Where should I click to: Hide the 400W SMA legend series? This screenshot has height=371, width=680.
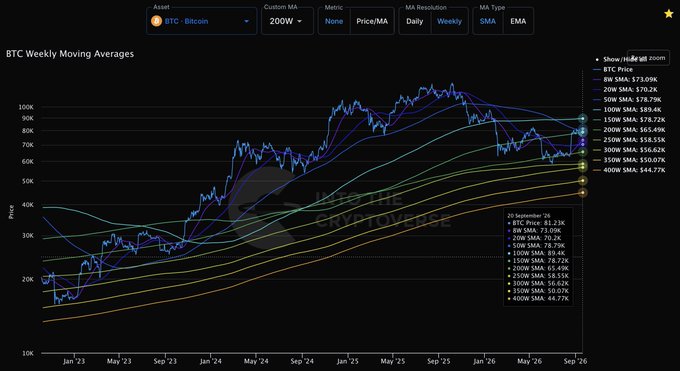[x=628, y=170]
